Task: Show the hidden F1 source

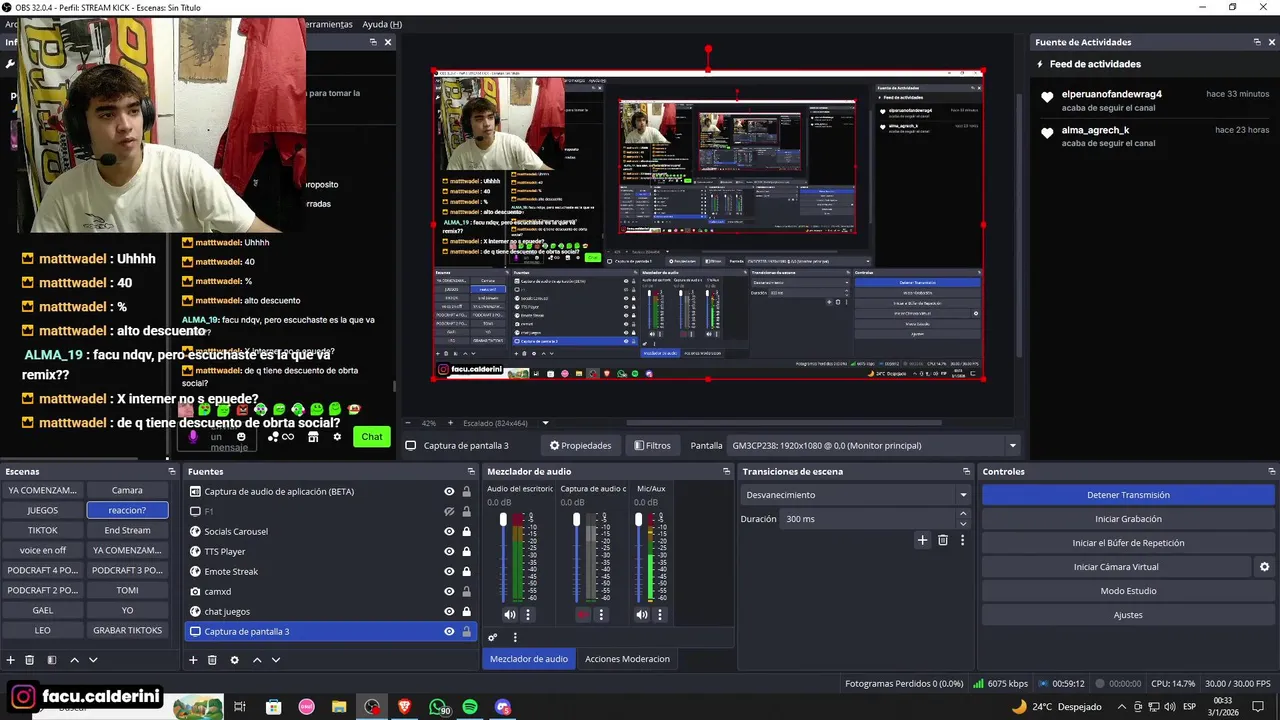Action: 449,511
